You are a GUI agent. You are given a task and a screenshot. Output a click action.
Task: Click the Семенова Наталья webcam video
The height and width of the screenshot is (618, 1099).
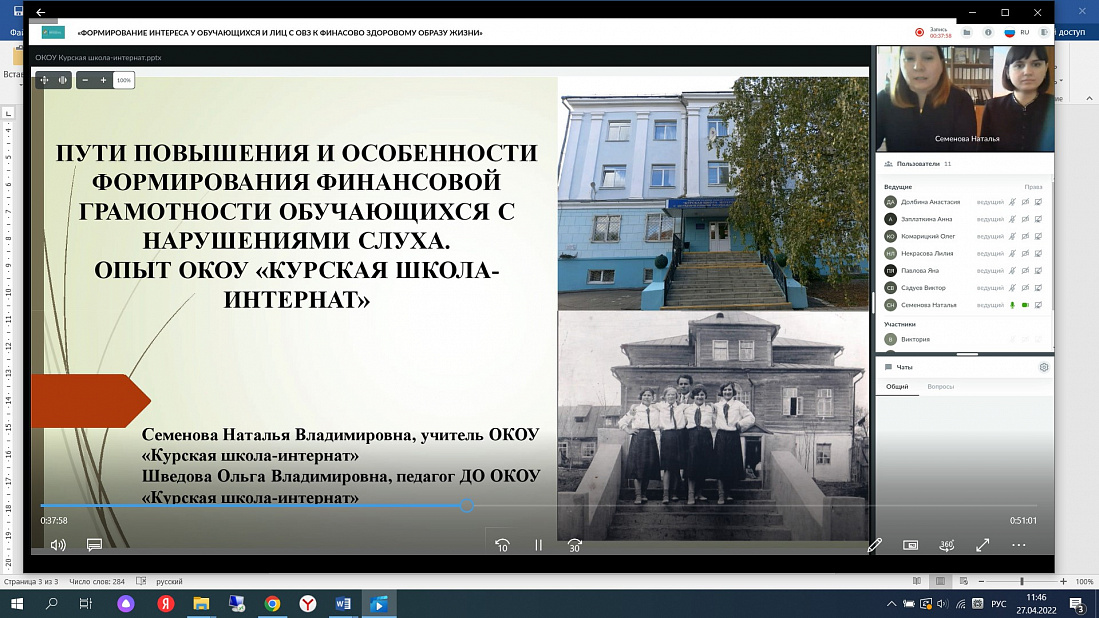(x=965, y=98)
